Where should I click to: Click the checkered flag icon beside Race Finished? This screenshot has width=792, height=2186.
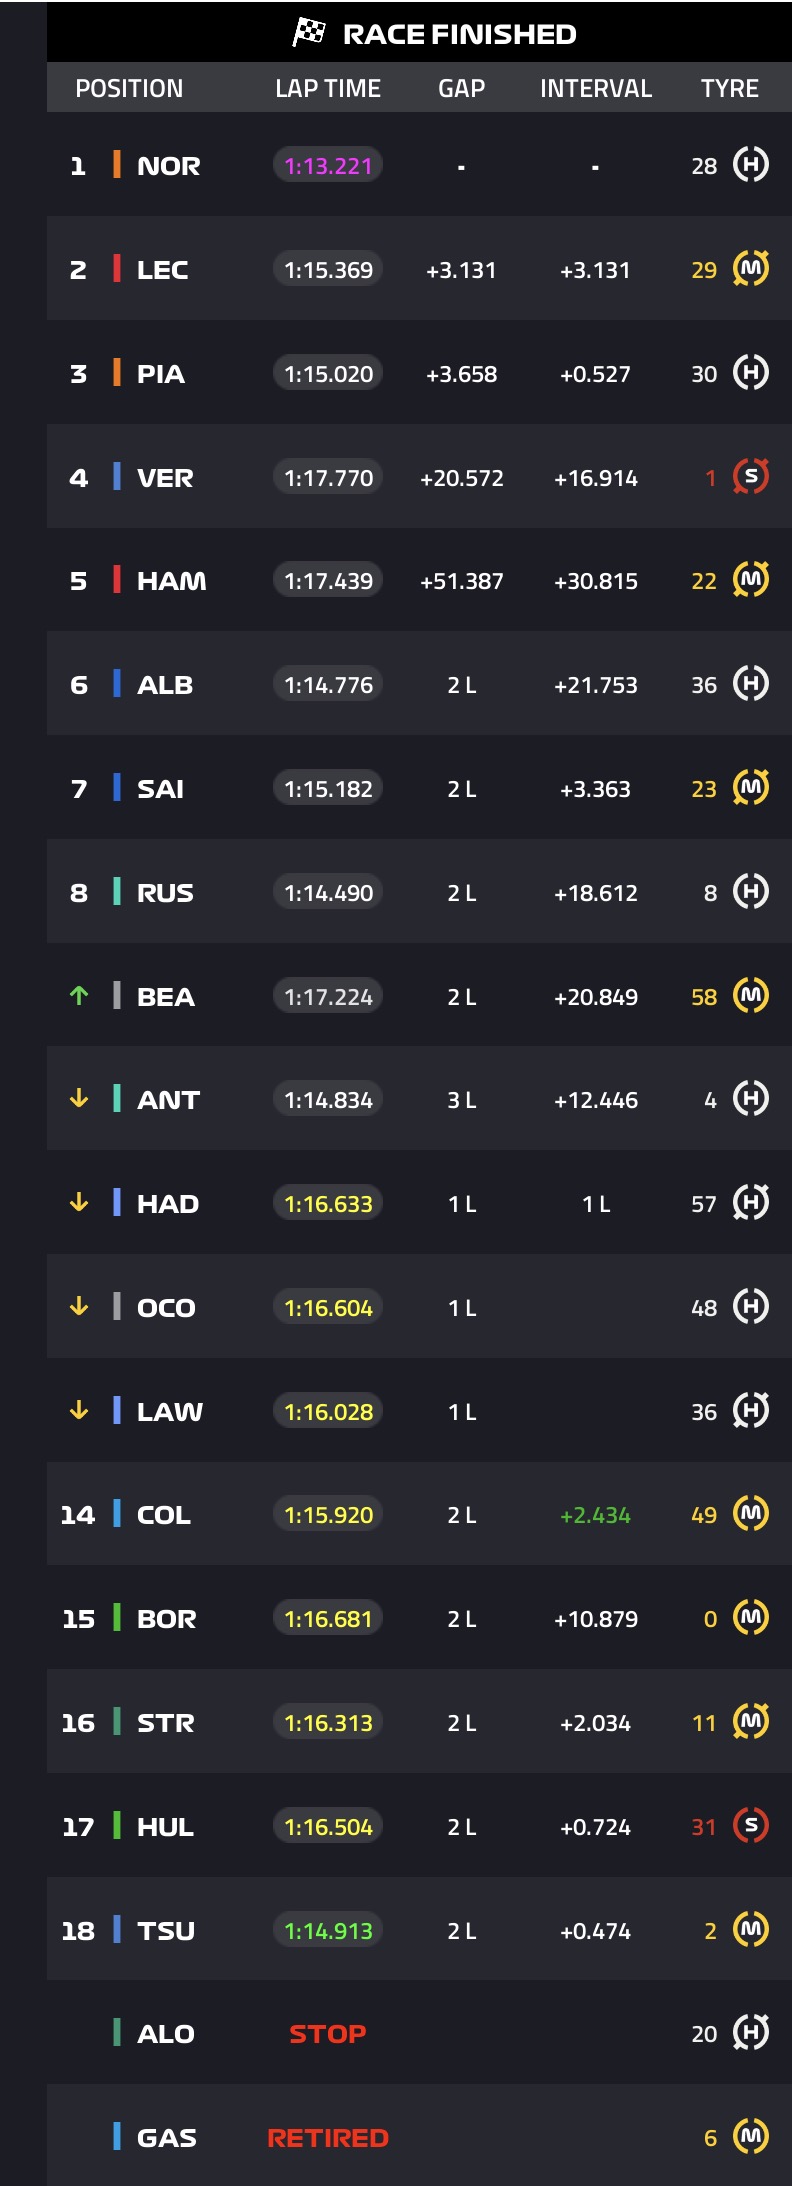click(309, 33)
